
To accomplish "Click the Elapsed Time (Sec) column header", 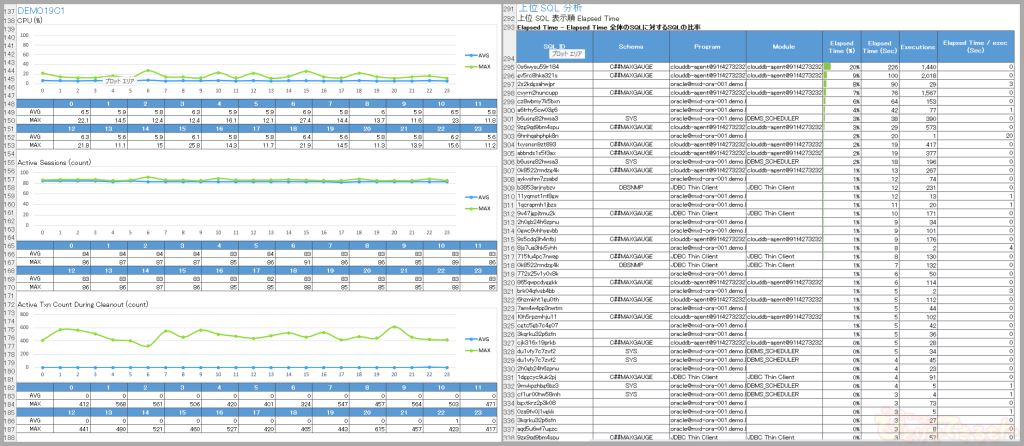I will coord(880,48).
